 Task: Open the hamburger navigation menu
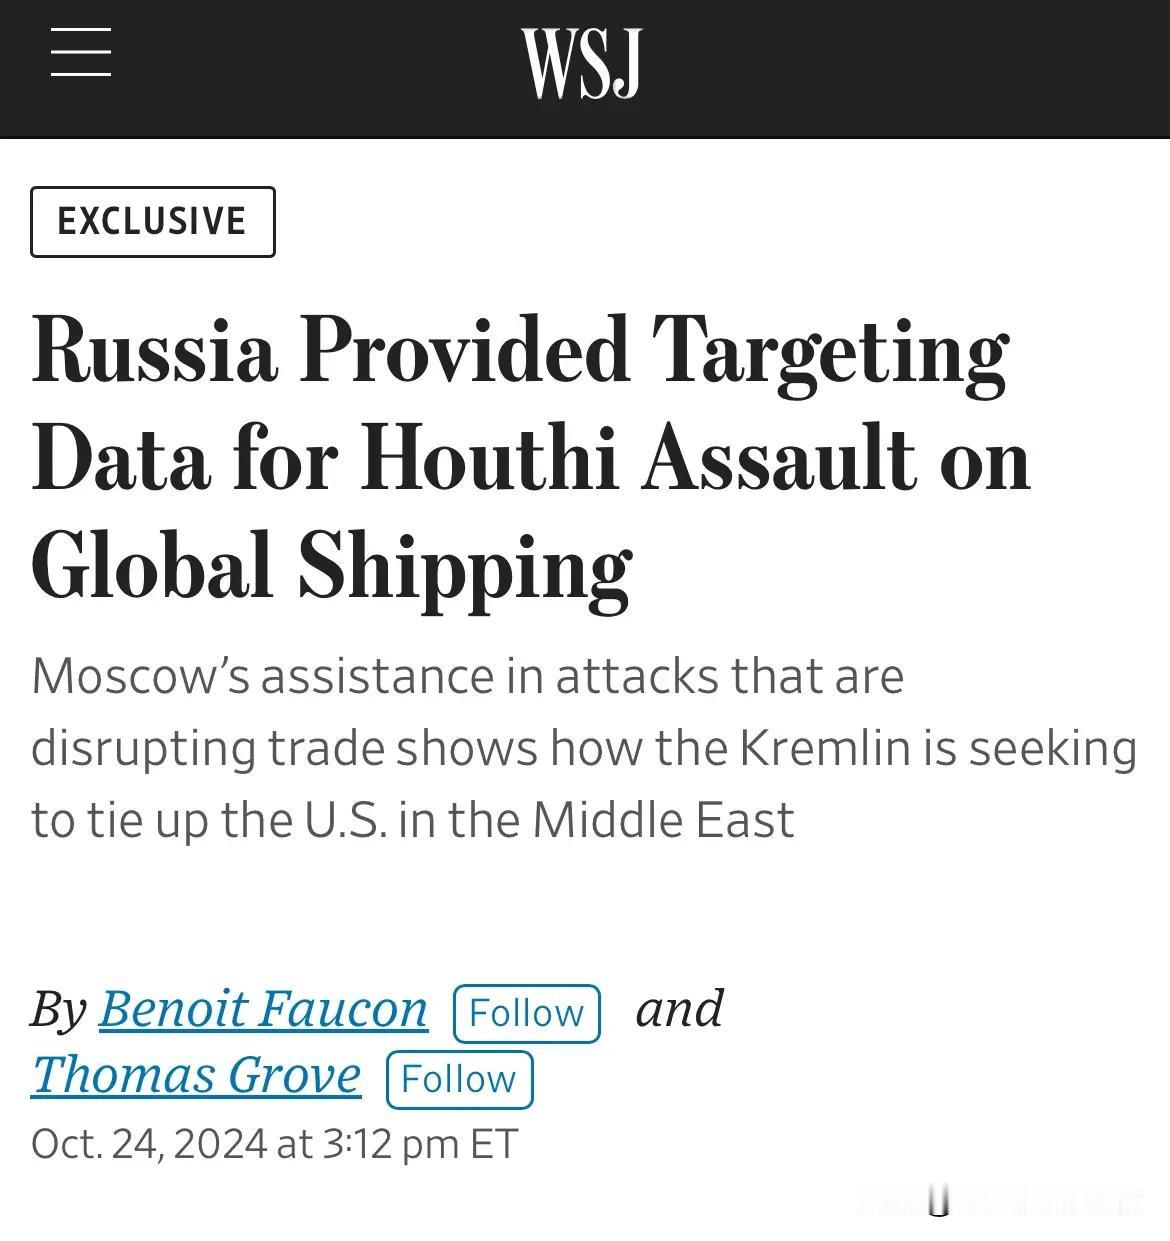tap(80, 52)
